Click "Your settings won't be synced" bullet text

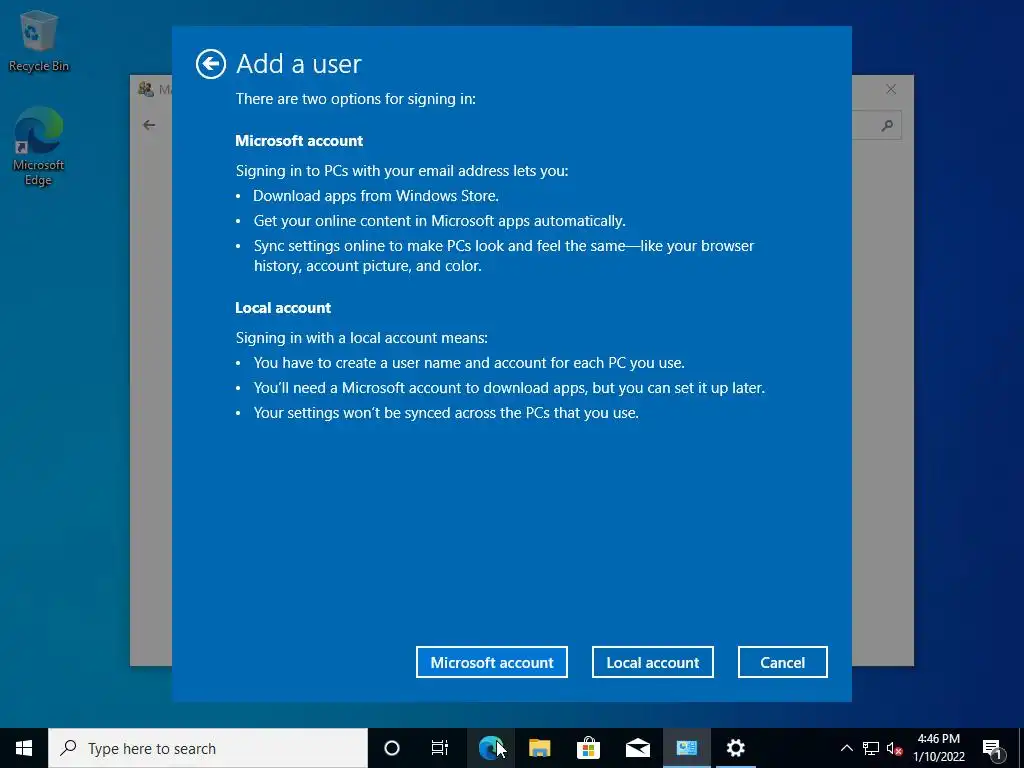pos(446,413)
